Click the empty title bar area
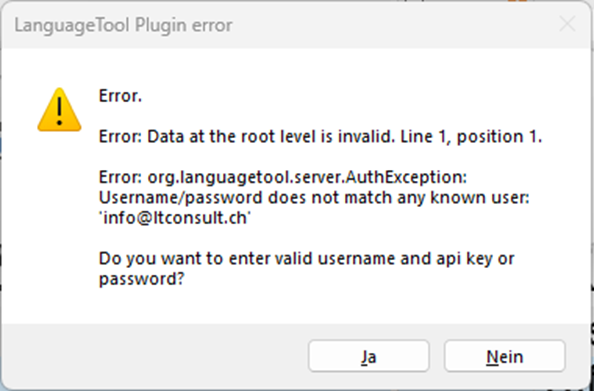 click(394, 25)
